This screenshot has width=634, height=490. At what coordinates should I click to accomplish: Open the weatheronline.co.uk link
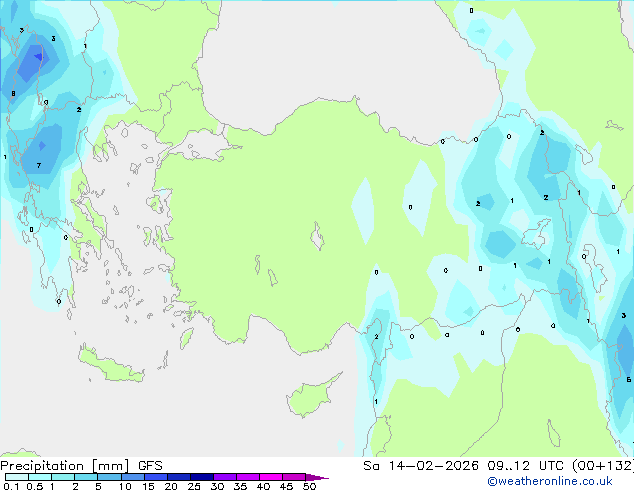550,481
